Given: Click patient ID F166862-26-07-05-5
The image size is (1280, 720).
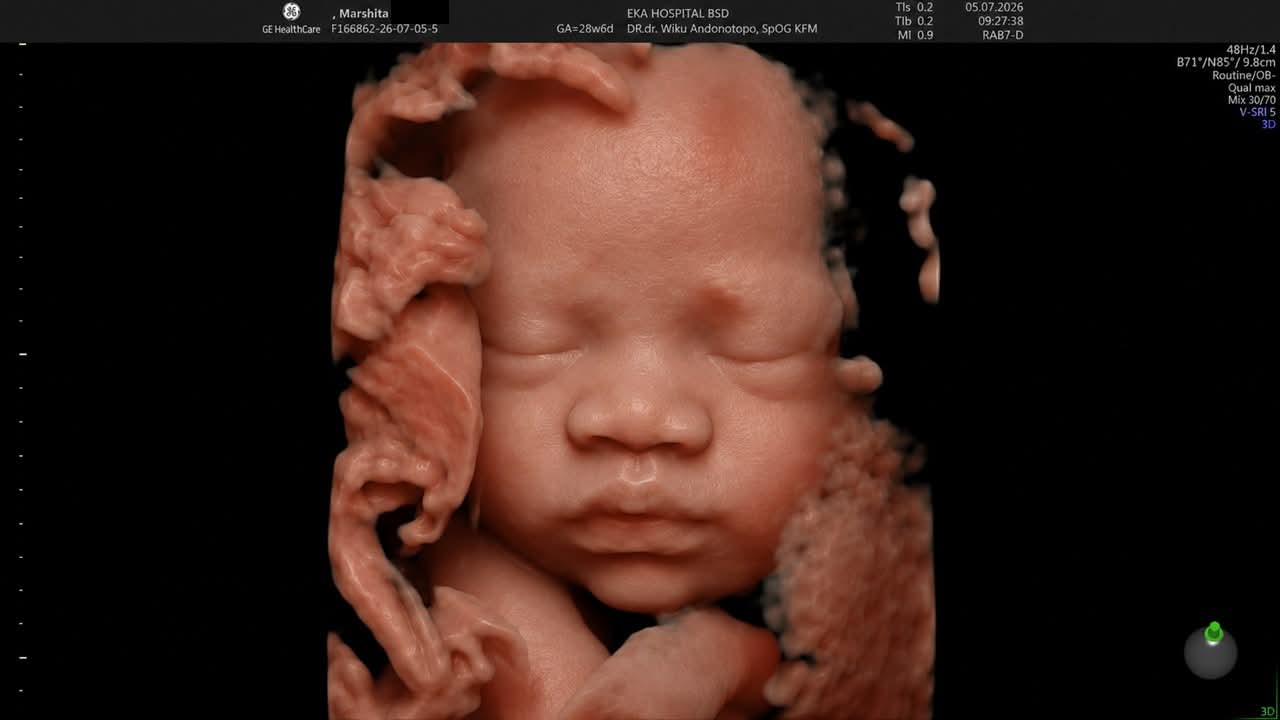Looking at the screenshot, I should (x=384, y=29).
